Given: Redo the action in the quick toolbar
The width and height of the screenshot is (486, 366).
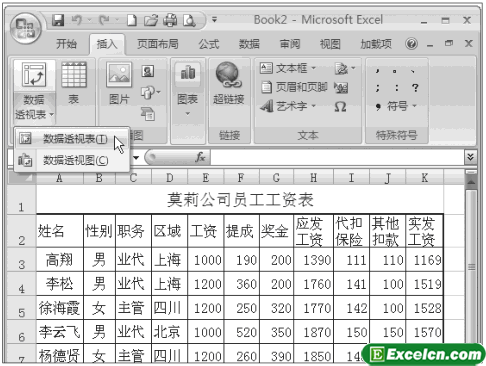Looking at the screenshot, I should point(104,21).
